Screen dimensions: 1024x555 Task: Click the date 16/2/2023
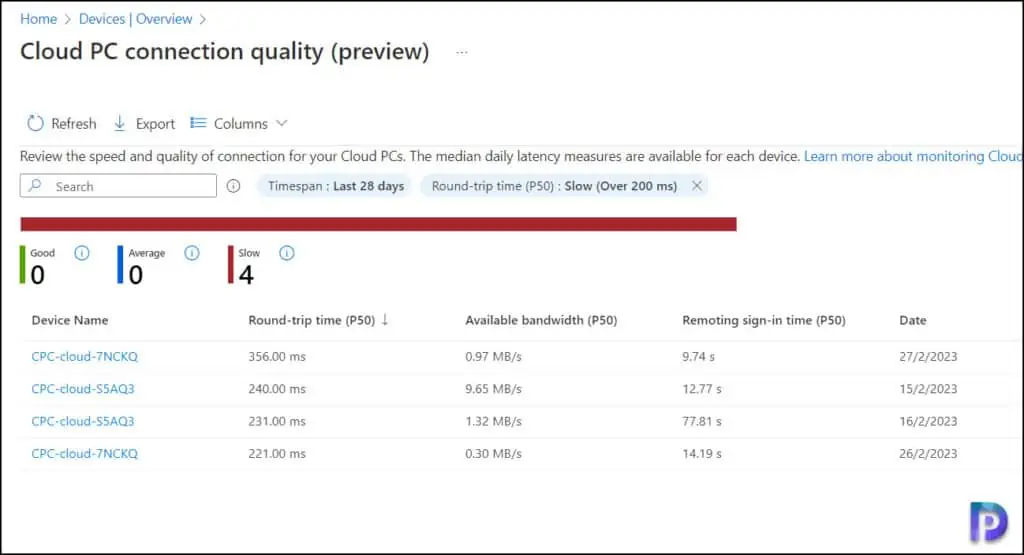point(928,421)
